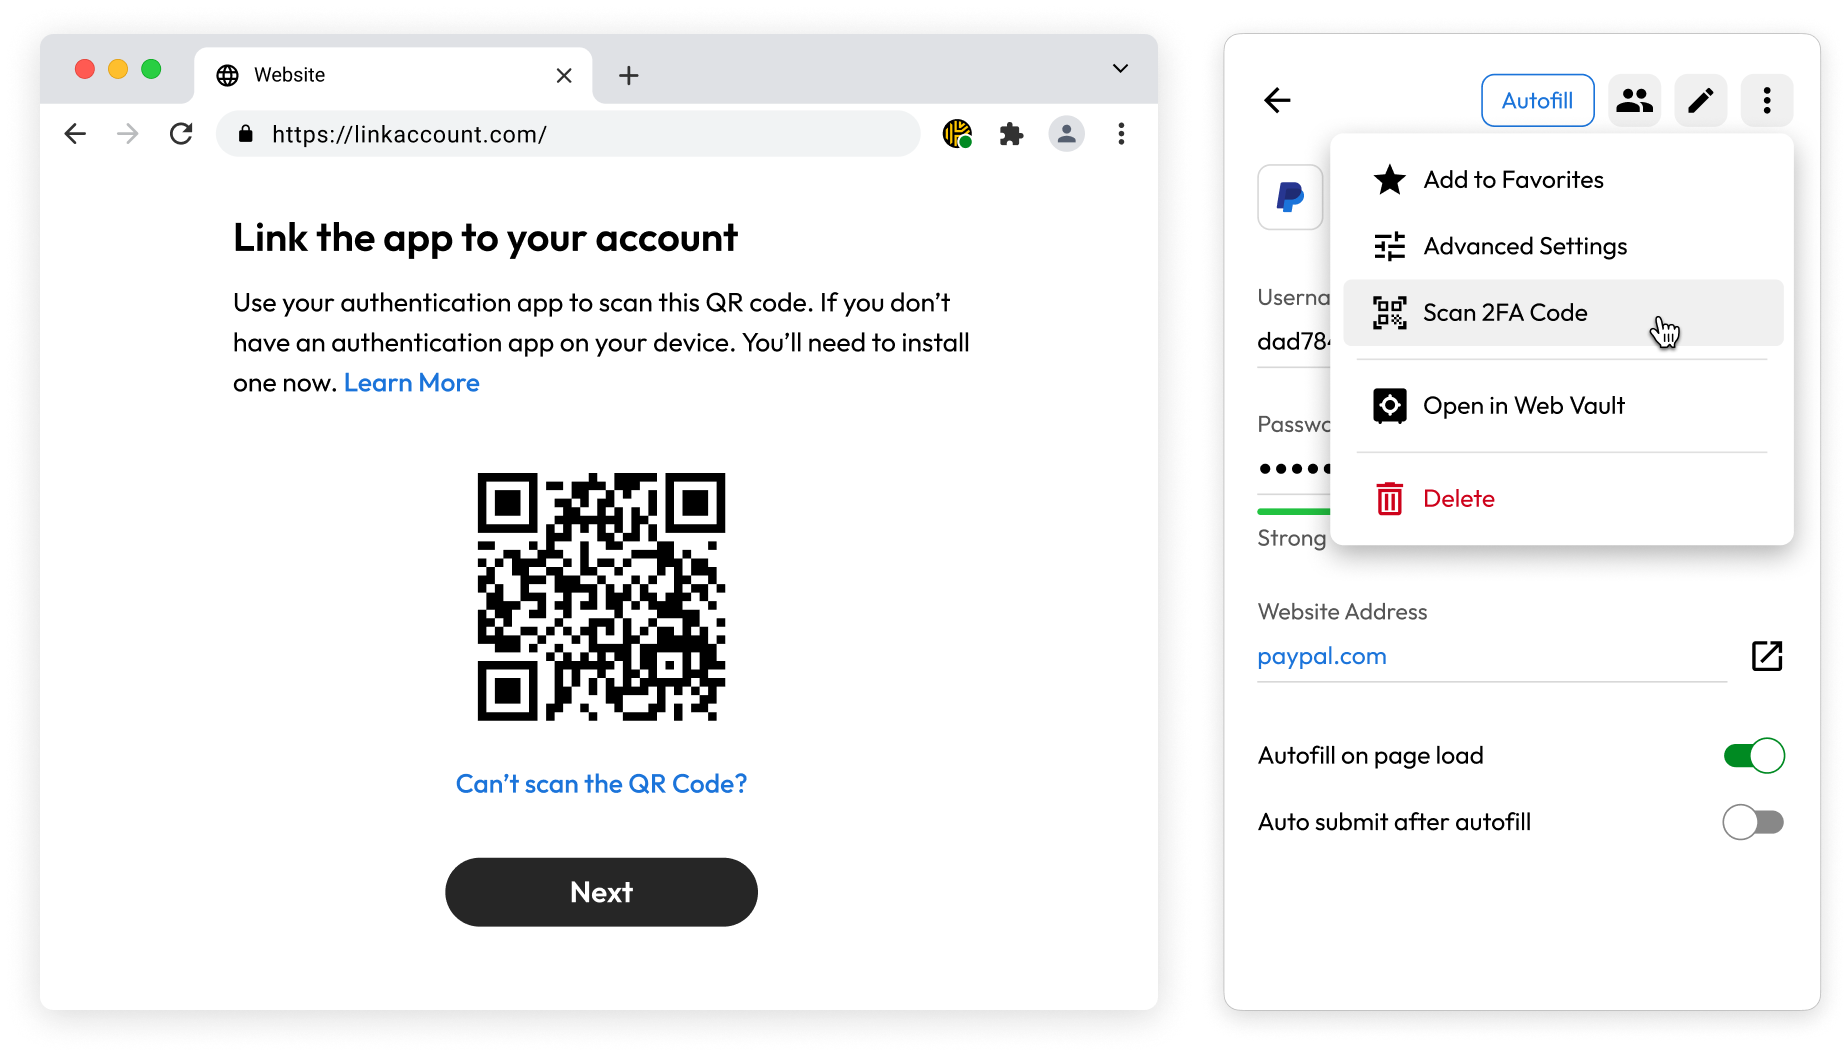
Task: Go back using the vault panel arrow
Action: pos(1277,100)
